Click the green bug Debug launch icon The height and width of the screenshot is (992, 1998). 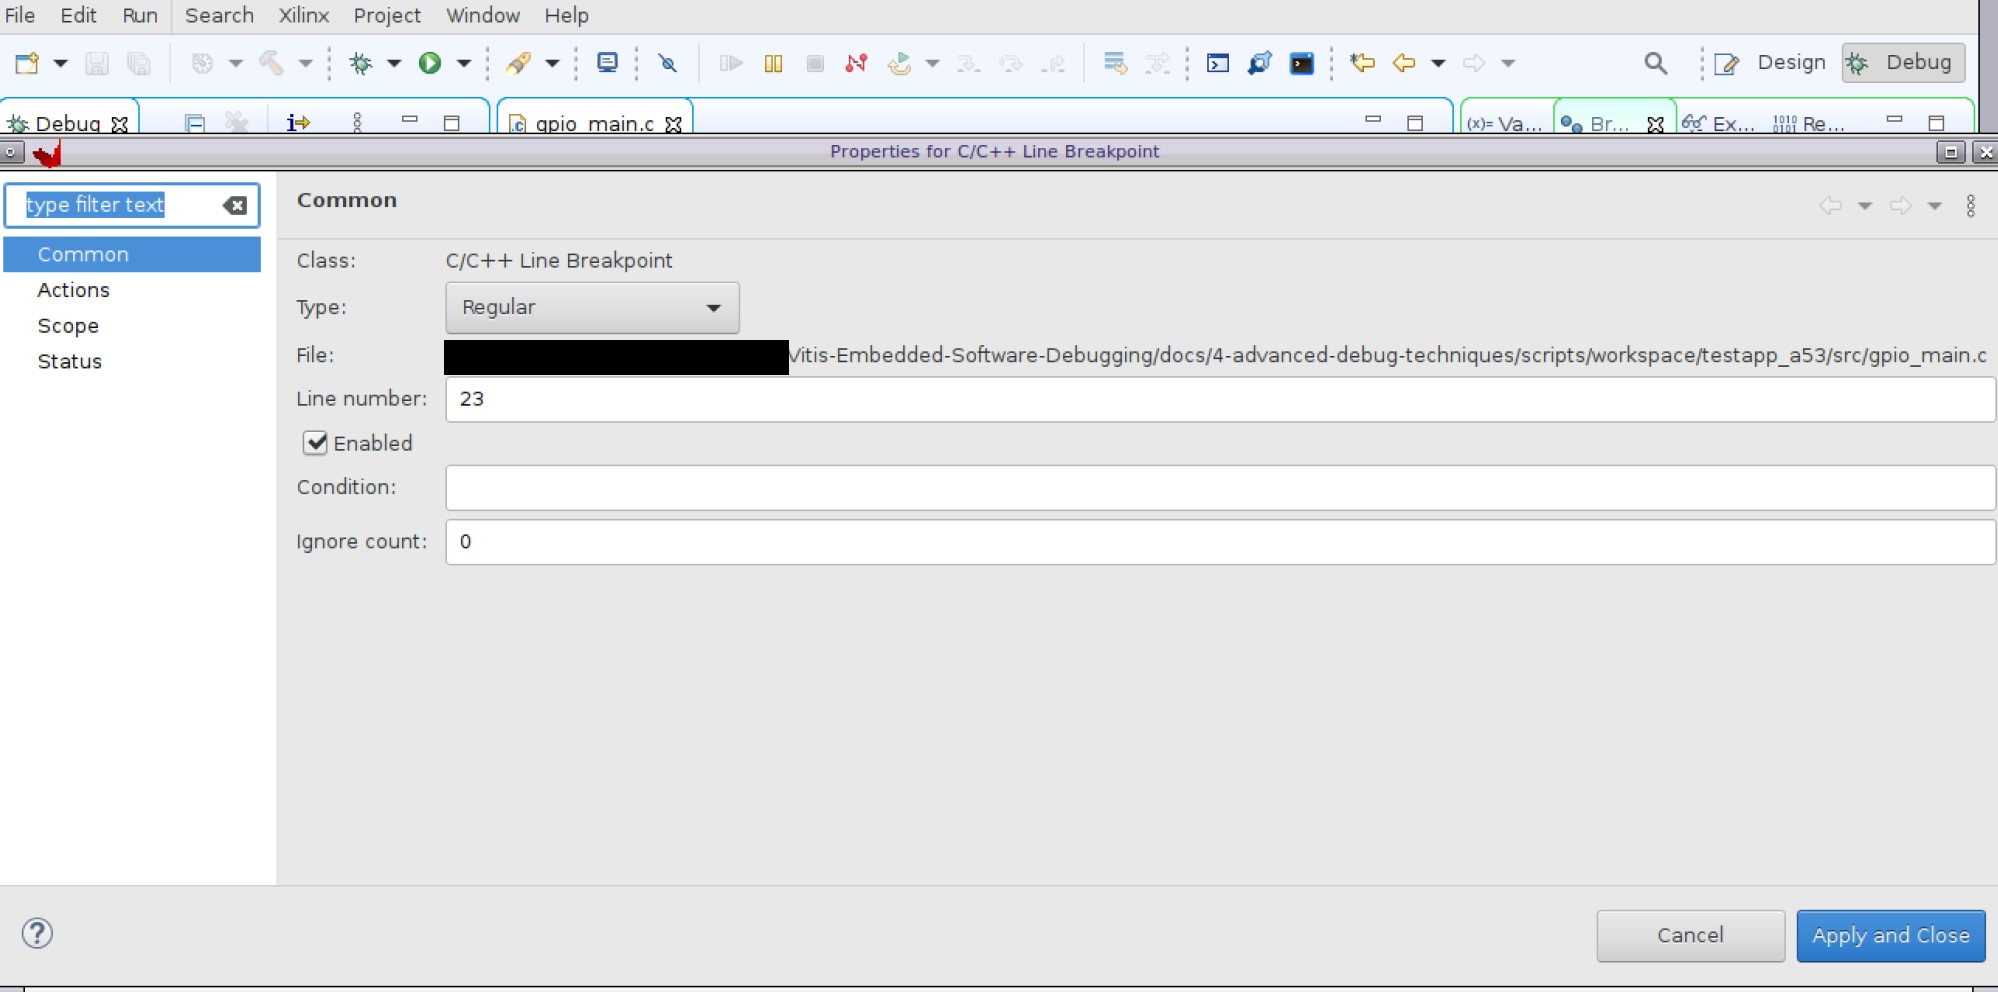pyautogui.click(x=361, y=63)
